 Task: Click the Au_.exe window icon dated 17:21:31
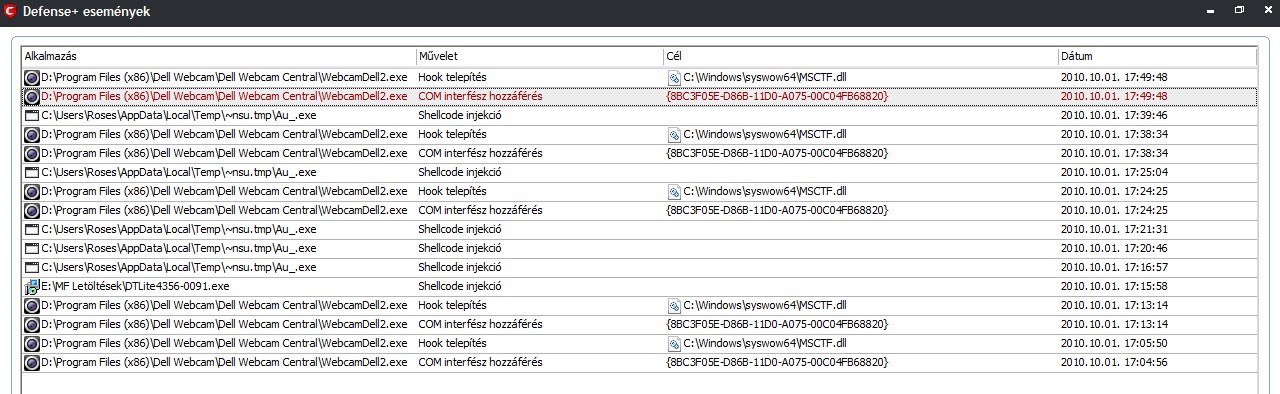(32, 229)
